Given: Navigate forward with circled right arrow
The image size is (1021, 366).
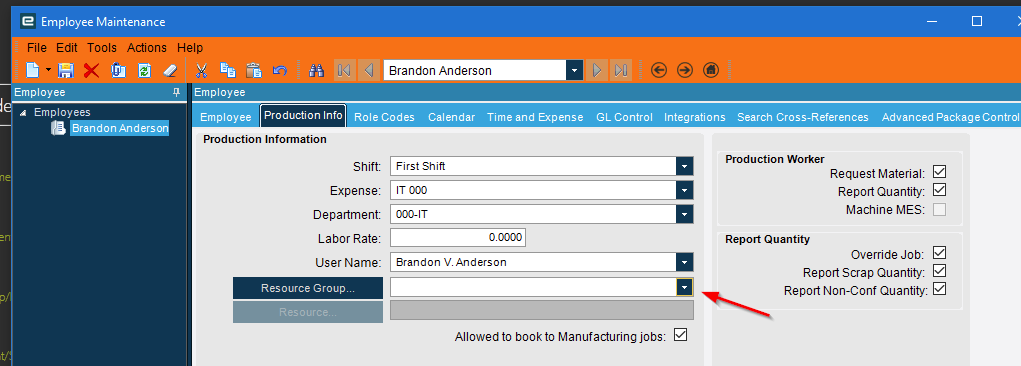Looking at the screenshot, I should click(685, 70).
